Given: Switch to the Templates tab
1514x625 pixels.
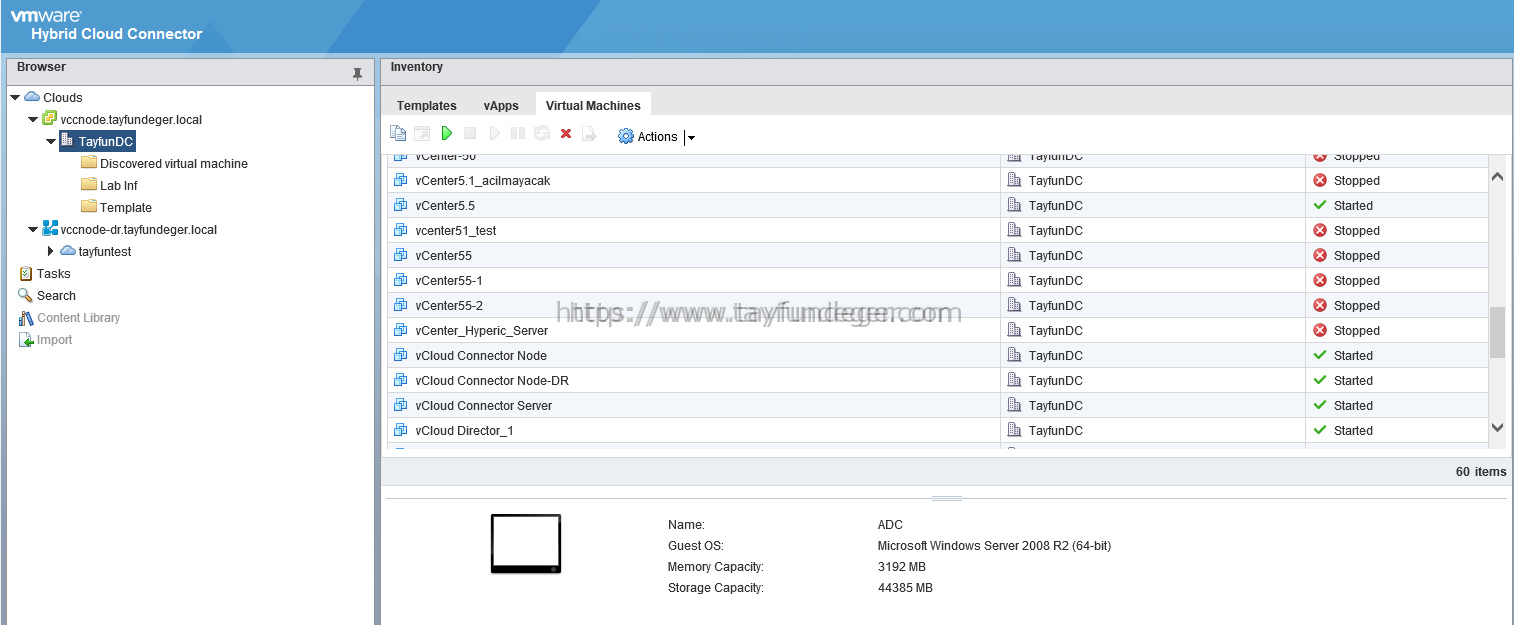Looking at the screenshot, I should click(427, 106).
